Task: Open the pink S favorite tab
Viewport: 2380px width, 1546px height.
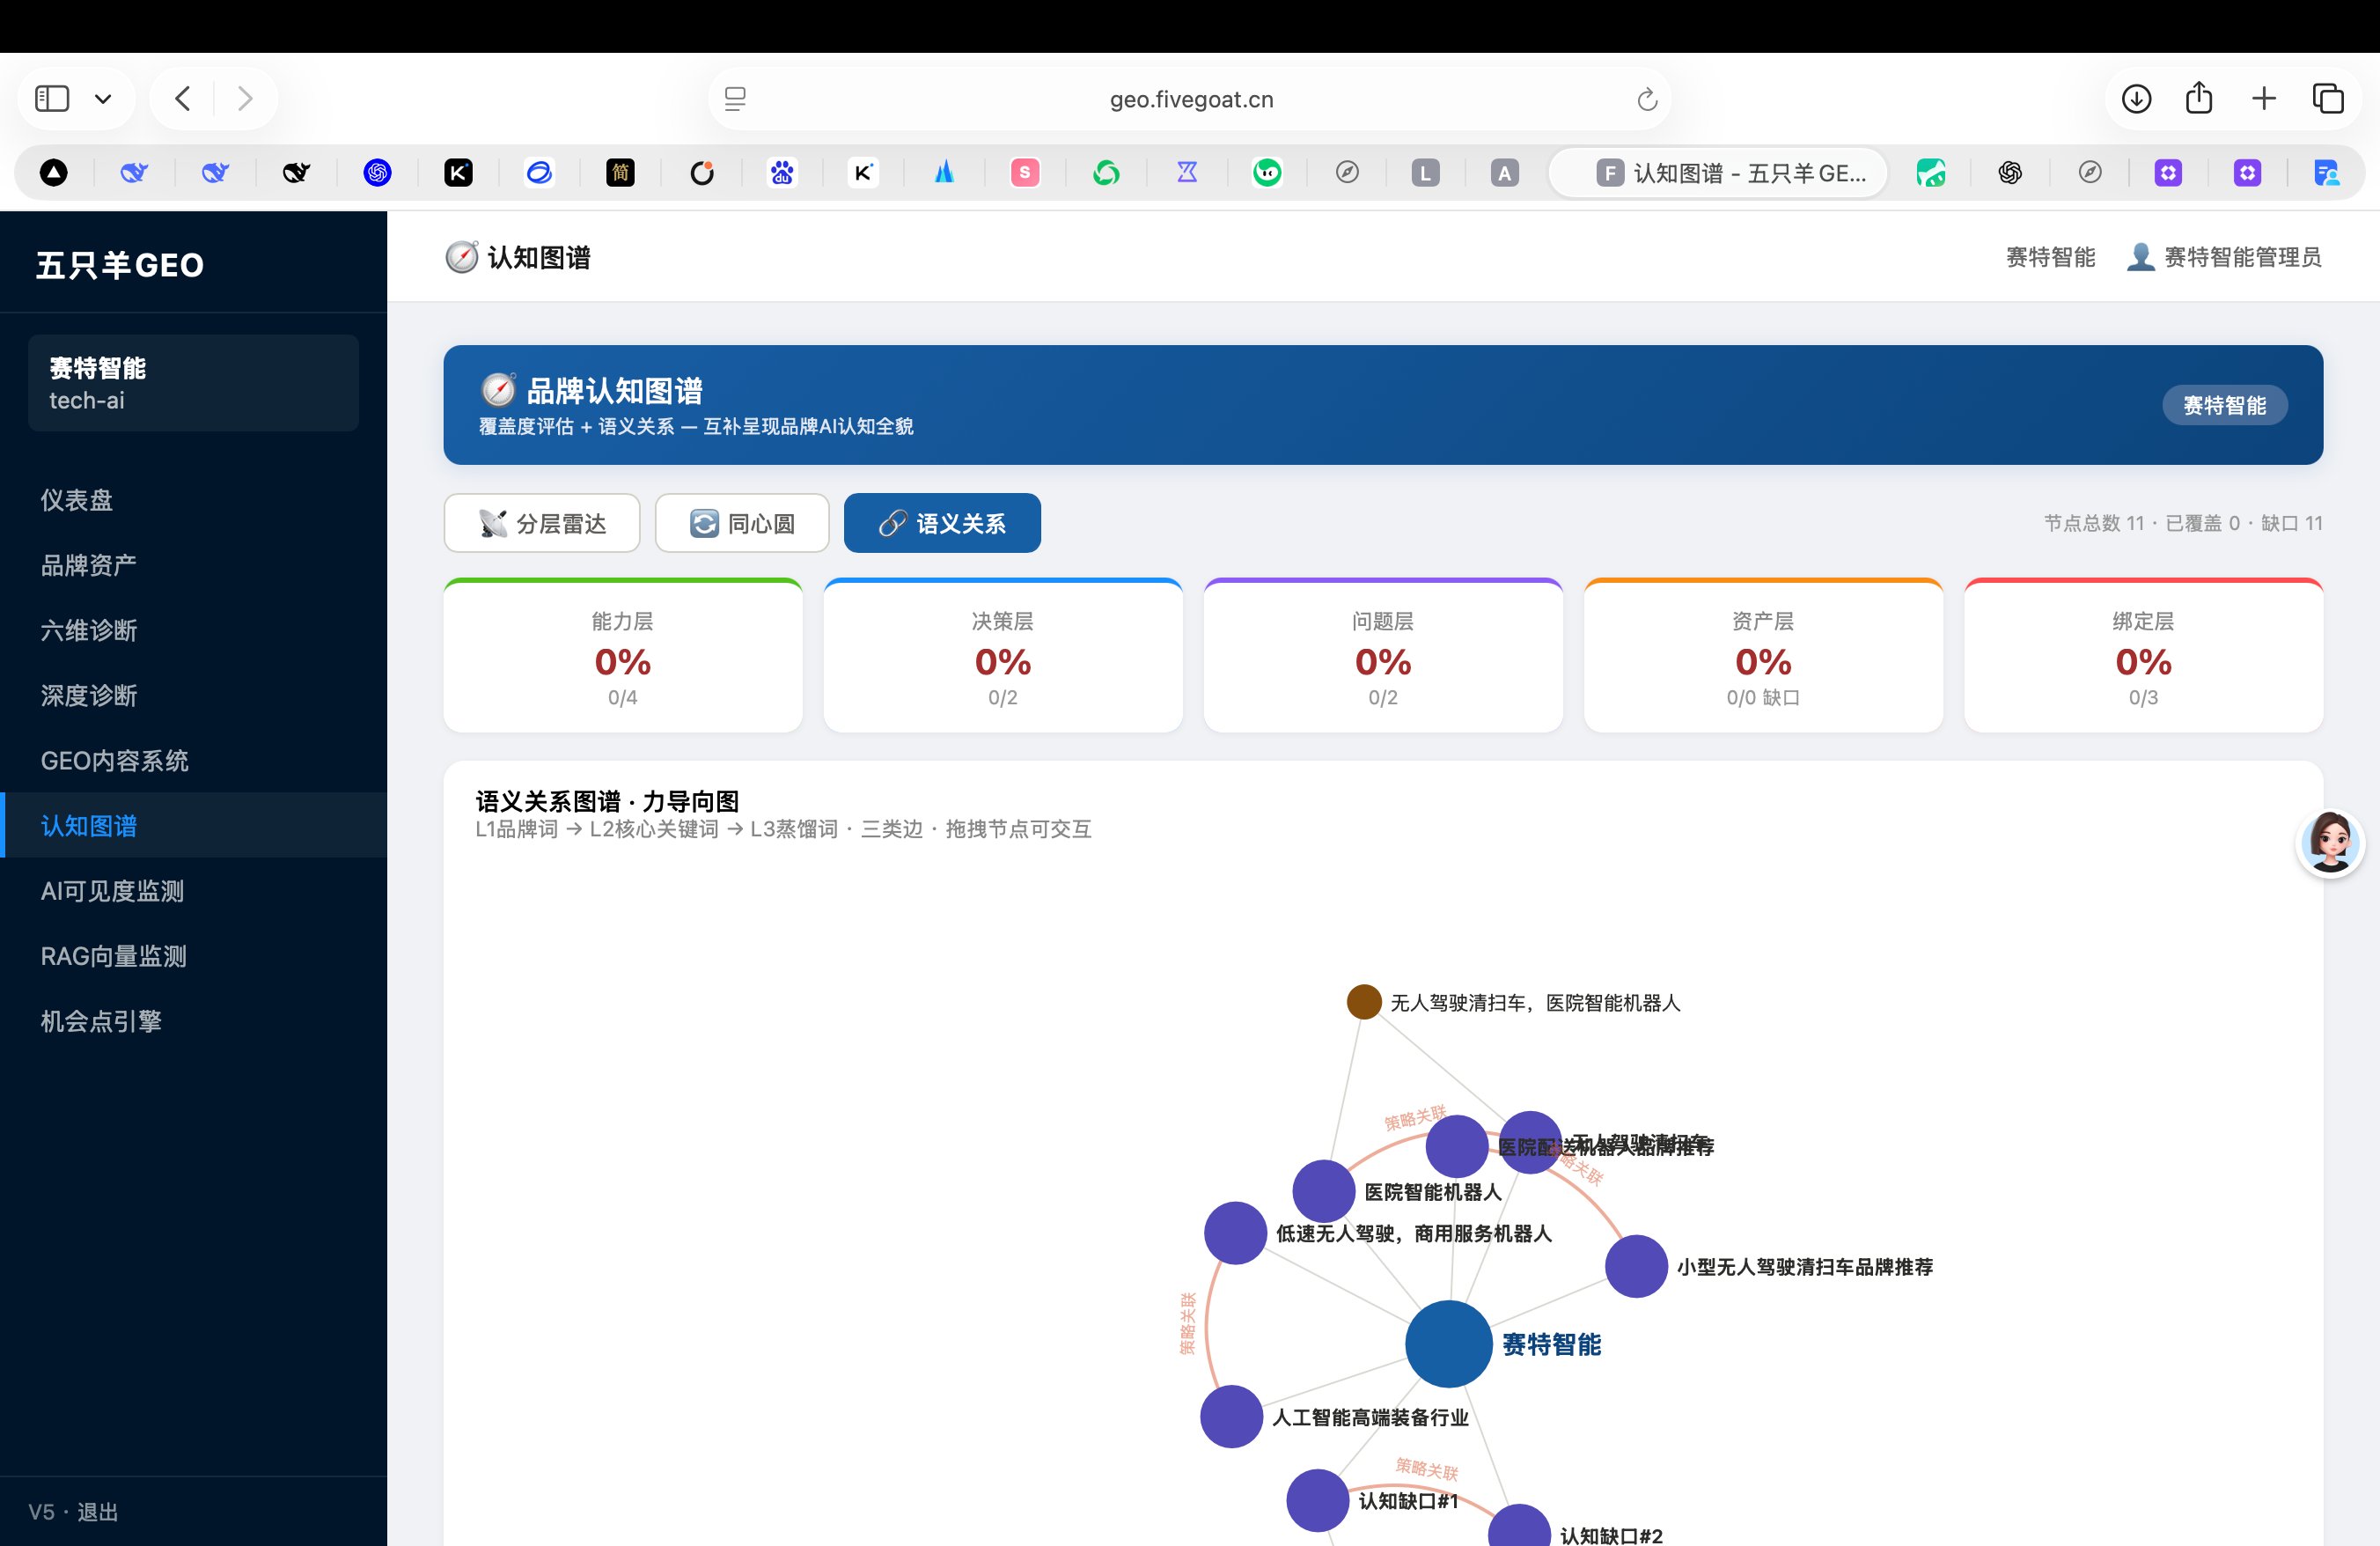Action: tap(1025, 173)
